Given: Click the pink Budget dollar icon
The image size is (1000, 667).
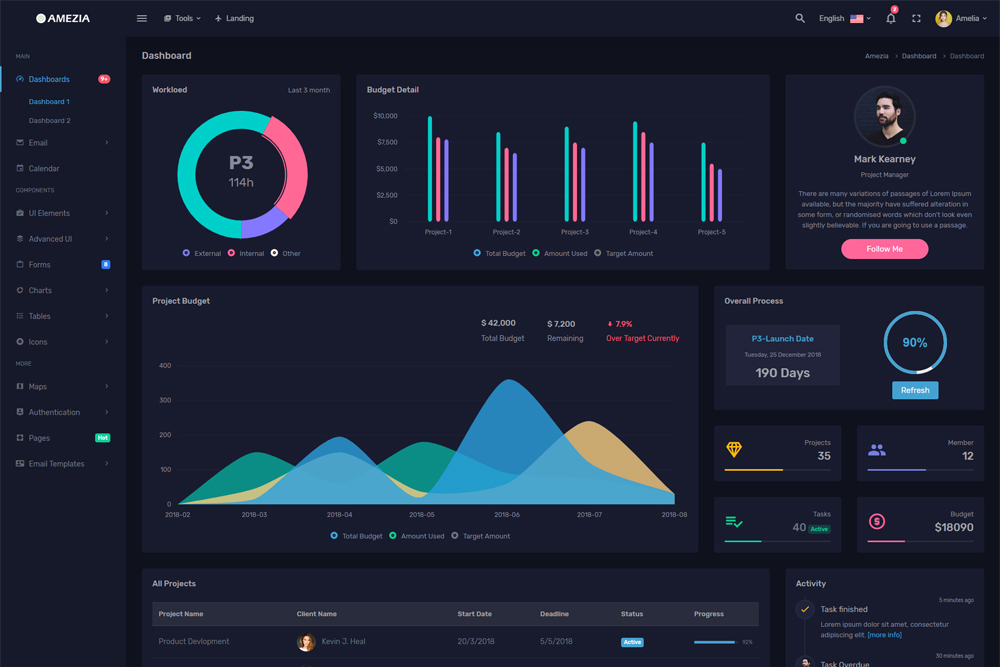Looking at the screenshot, I should (877, 521).
